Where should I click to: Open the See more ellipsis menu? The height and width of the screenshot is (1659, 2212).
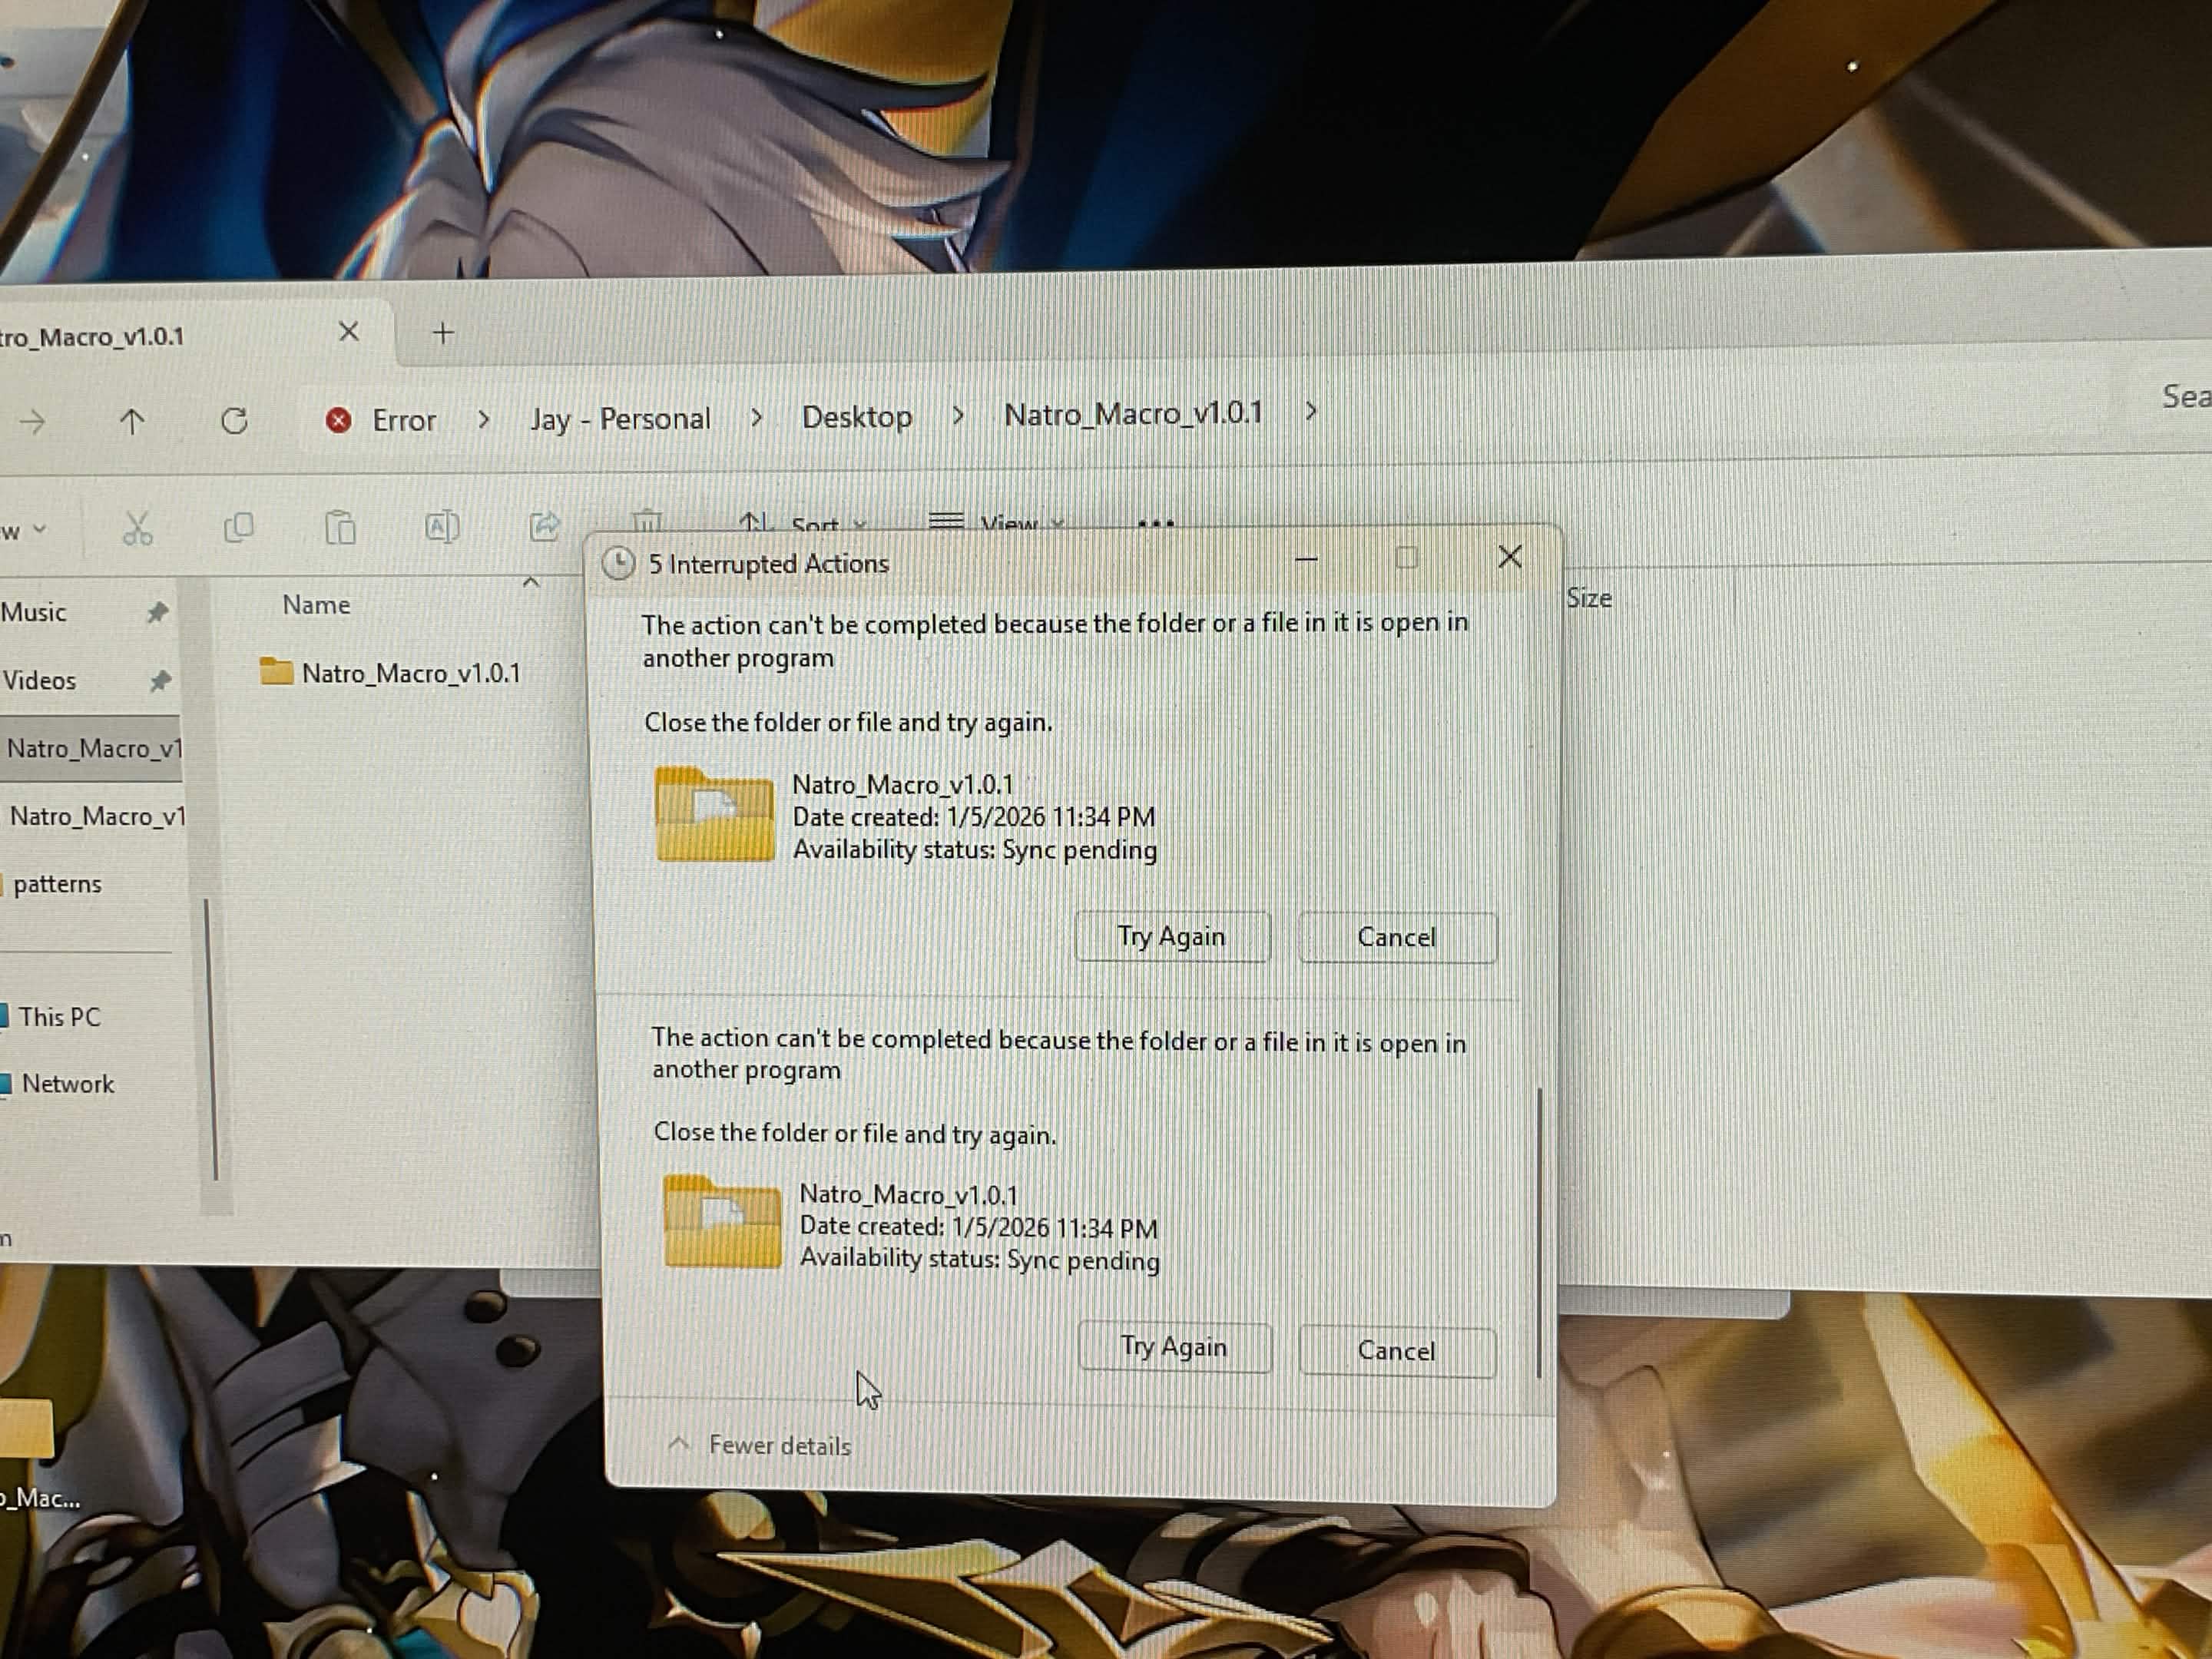(1155, 522)
